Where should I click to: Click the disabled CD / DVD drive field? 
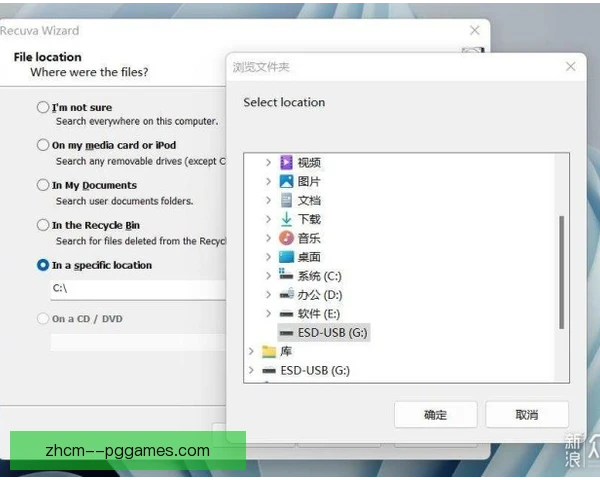coord(138,342)
